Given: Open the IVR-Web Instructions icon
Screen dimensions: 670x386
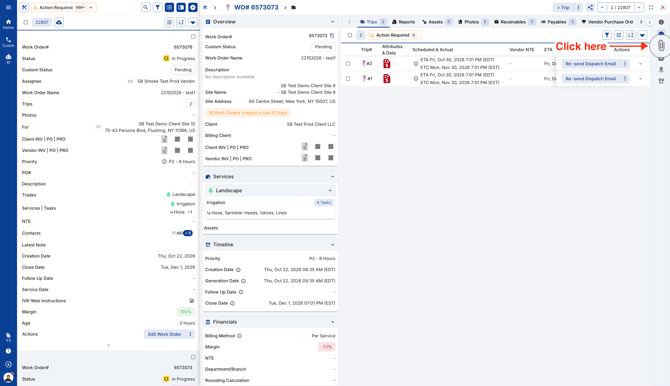Looking at the screenshot, I should [x=191, y=301].
